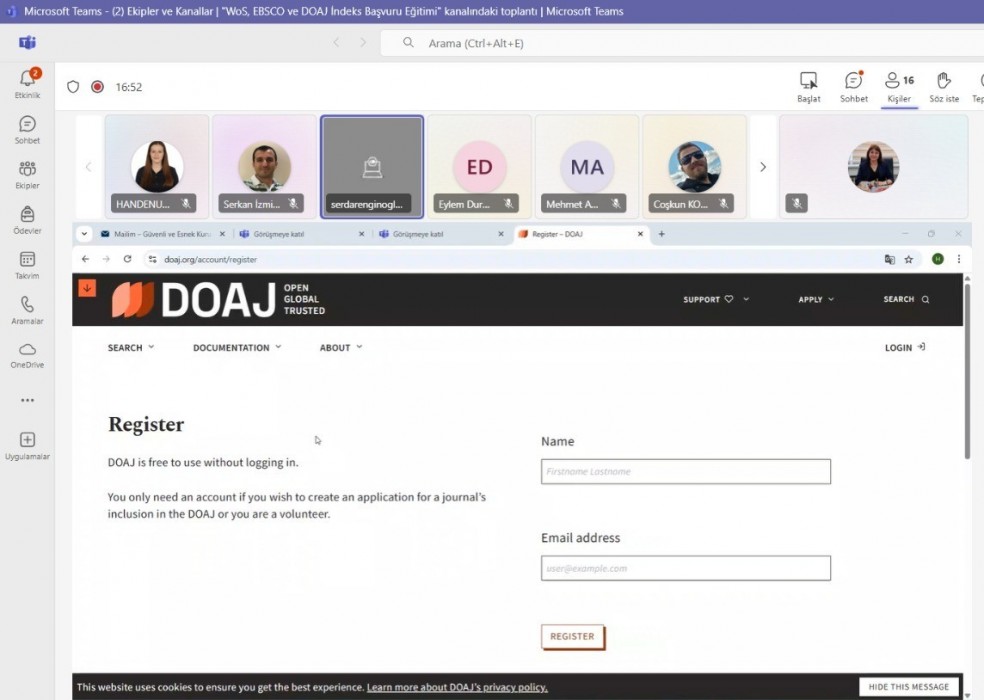Open the DOAJ privacy policy link

[457, 687]
